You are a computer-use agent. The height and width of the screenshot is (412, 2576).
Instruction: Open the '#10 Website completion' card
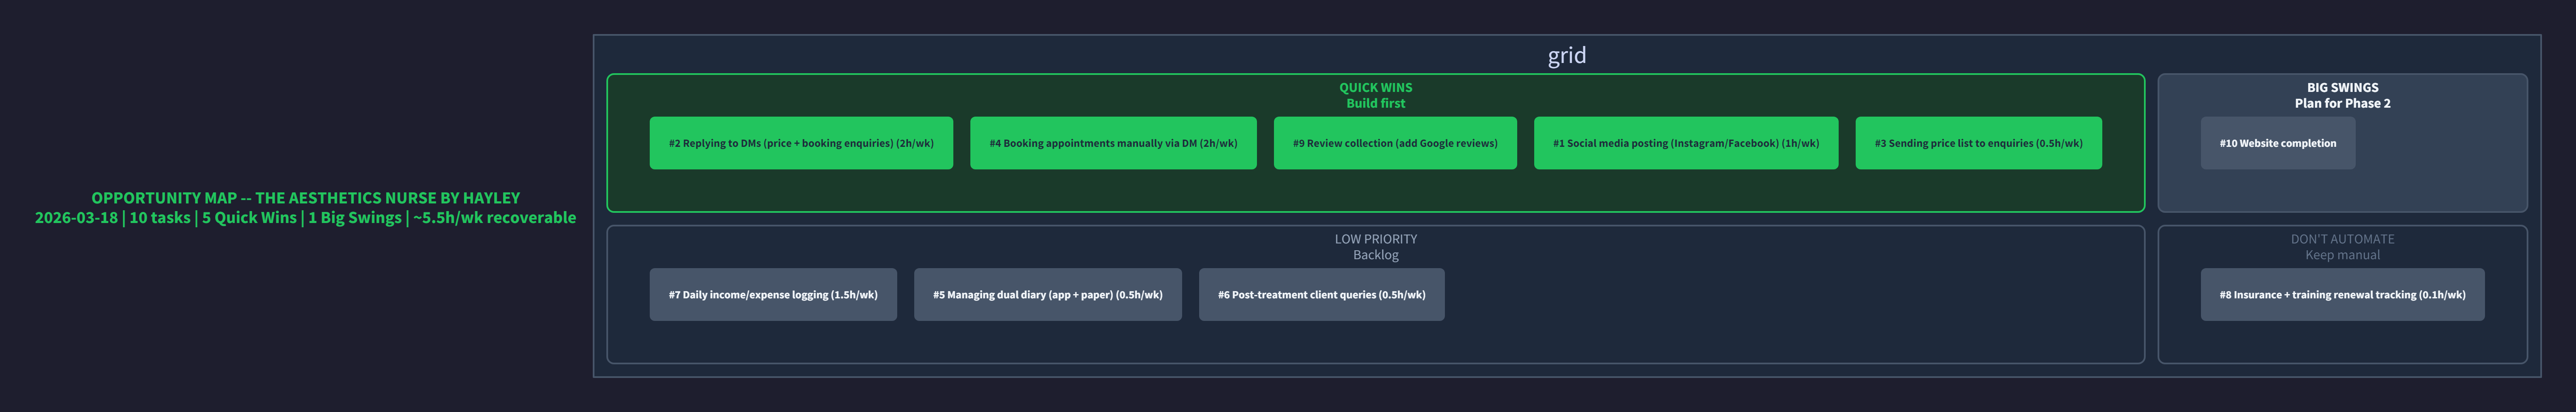pos(2277,143)
